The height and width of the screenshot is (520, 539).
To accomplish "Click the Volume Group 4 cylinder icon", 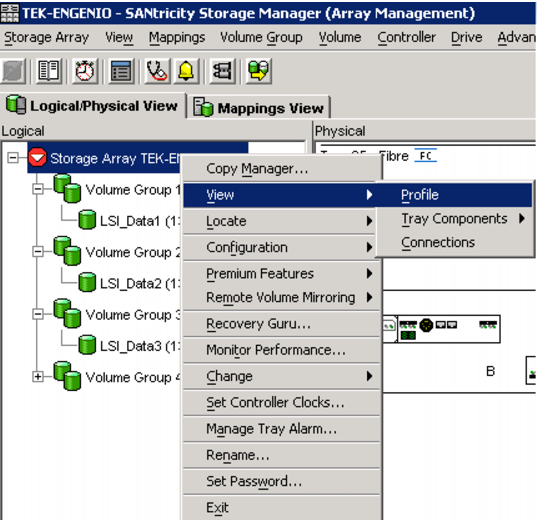I will (67, 376).
